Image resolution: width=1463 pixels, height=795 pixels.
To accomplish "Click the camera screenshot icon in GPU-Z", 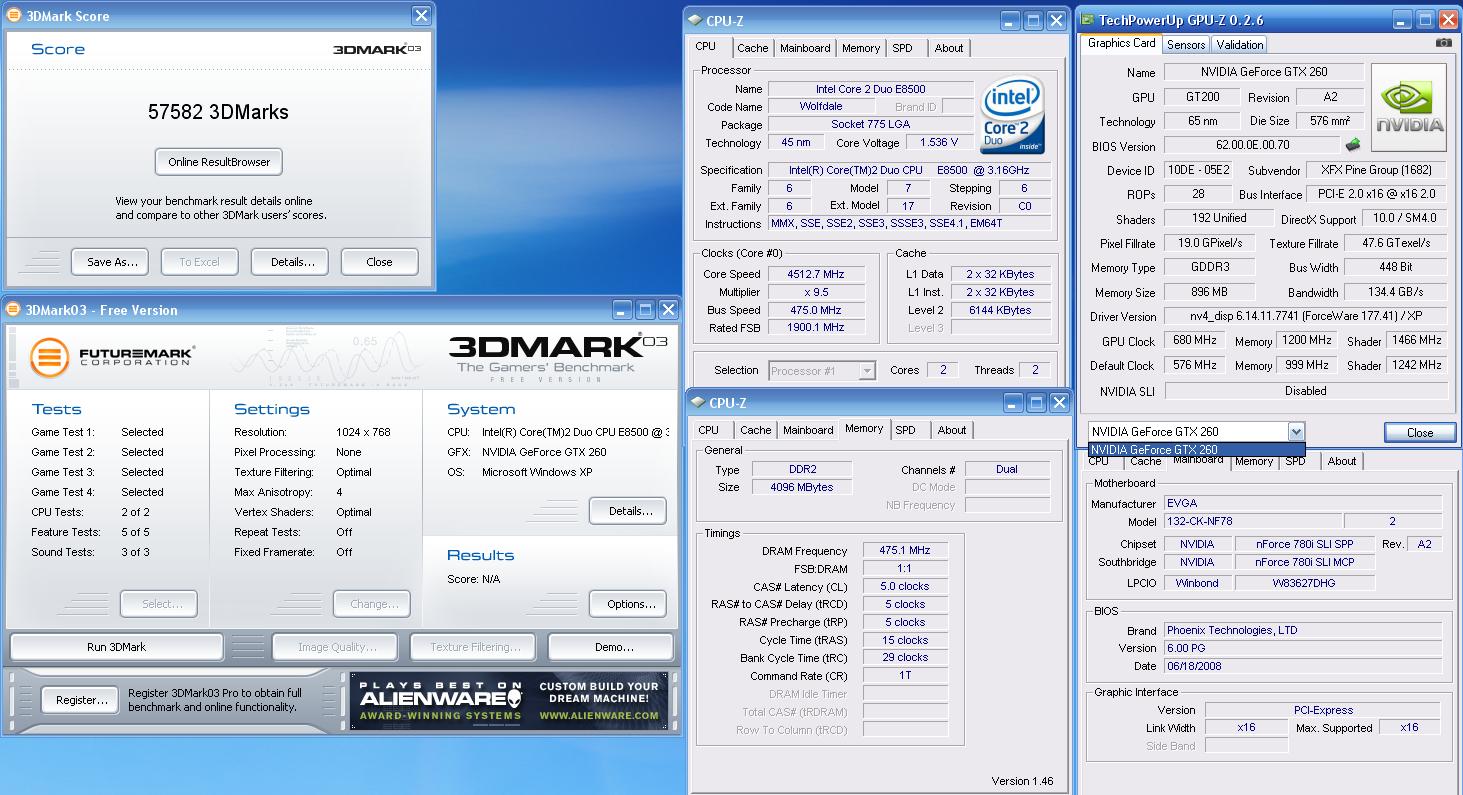I will (1443, 43).
